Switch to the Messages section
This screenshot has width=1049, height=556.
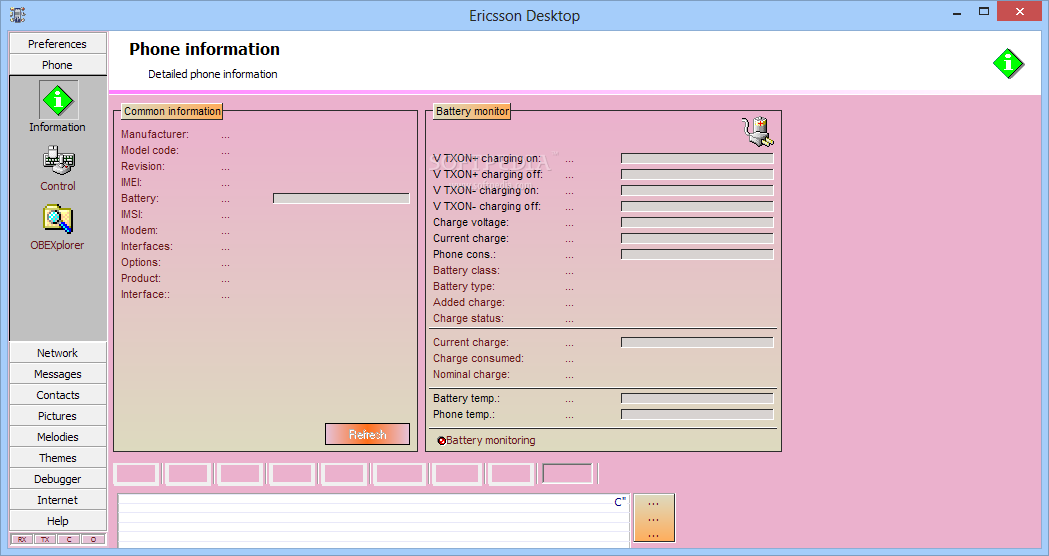point(58,374)
